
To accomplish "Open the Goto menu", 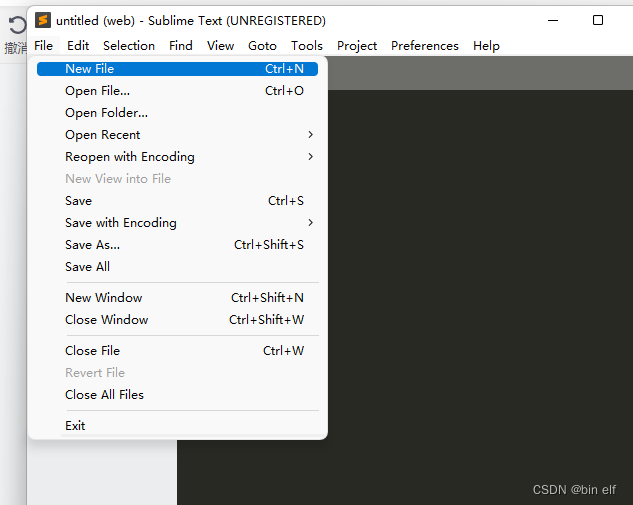I will 262,46.
